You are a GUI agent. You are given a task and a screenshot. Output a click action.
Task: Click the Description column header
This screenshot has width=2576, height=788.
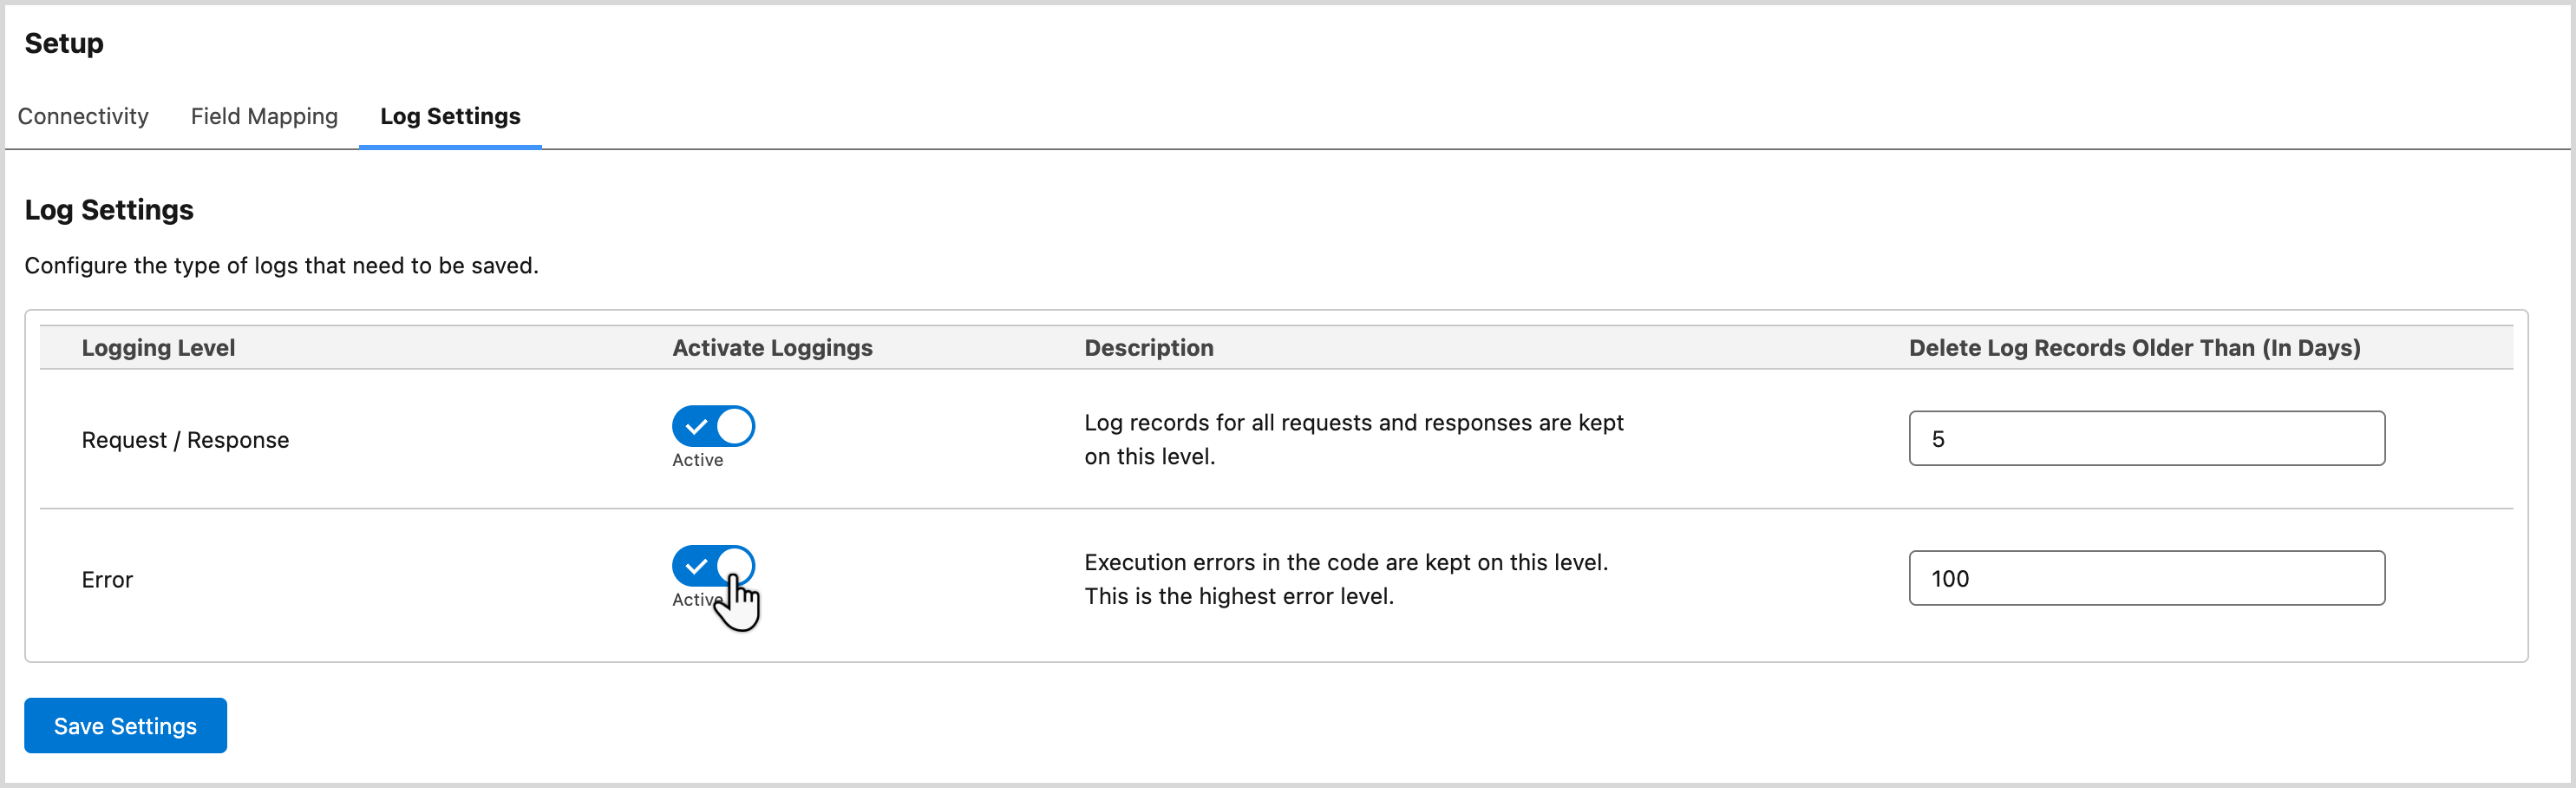[x=1148, y=347]
